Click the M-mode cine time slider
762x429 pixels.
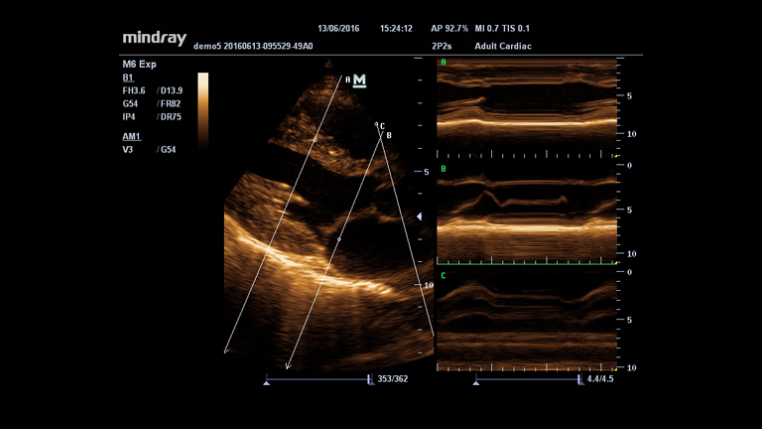click(x=527, y=380)
